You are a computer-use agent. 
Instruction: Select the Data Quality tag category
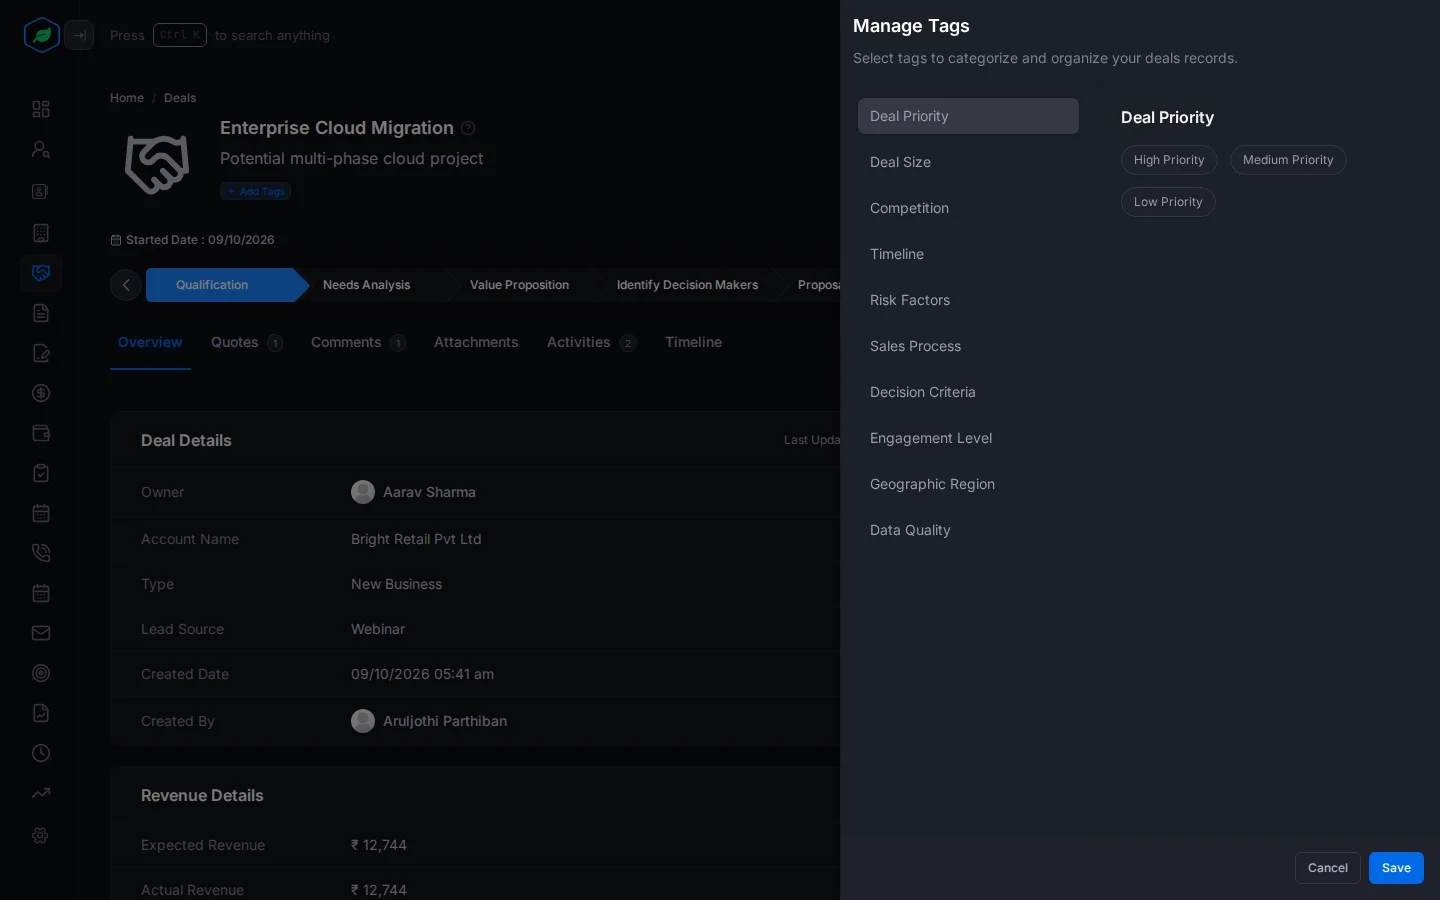[968, 530]
